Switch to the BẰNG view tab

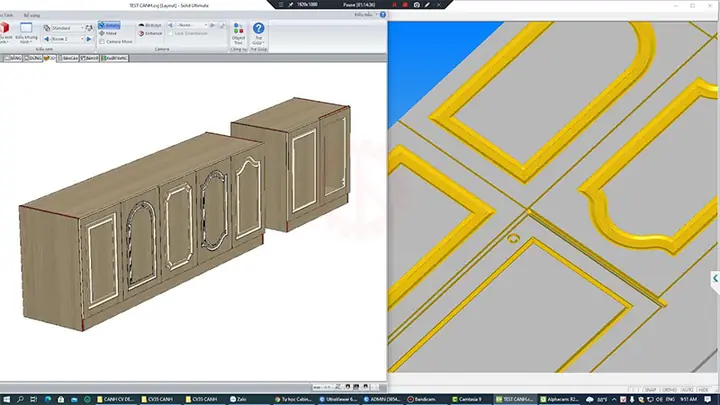click(x=13, y=58)
